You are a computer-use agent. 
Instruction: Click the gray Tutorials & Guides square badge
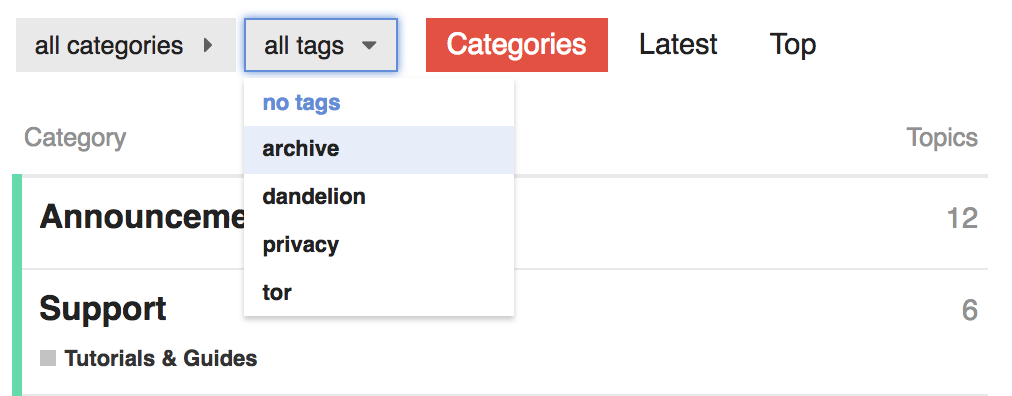(x=48, y=358)
